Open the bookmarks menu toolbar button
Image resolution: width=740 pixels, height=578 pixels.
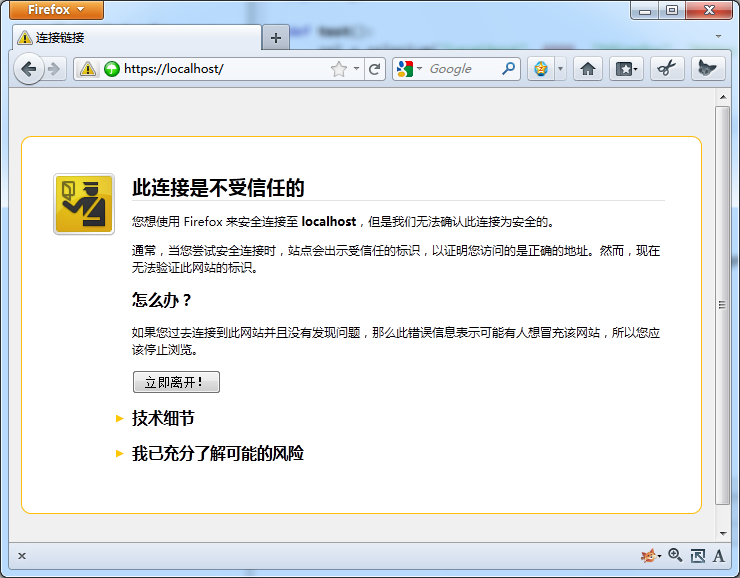626,69
